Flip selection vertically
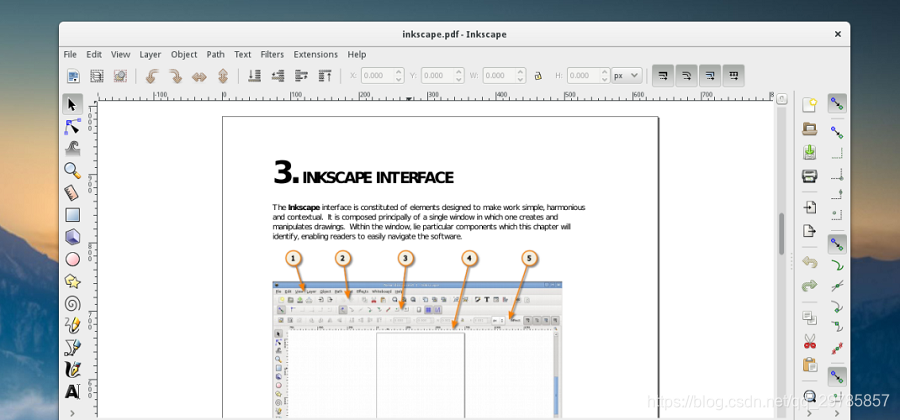This screenshot has height=420, width=900. pyautogui.click(x=223, y=76)
